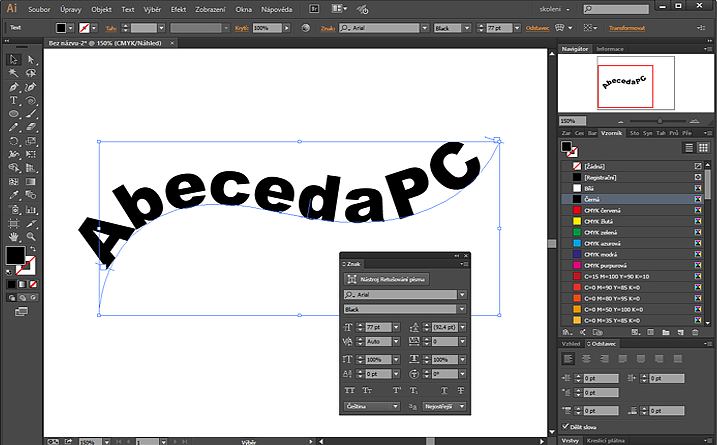Select the Ellipse tool
This screenshot has height=445, width=717.
13,114
